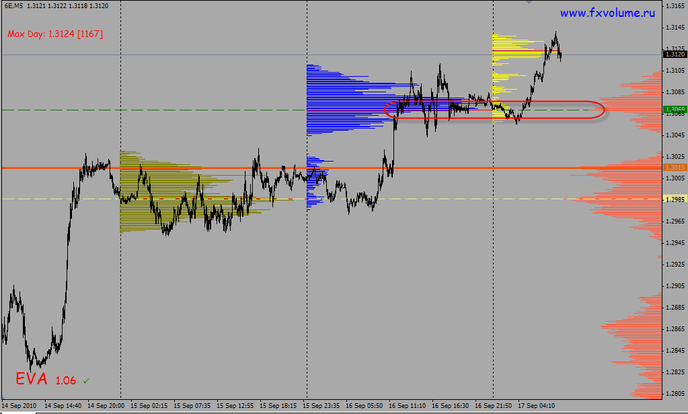This screenshot has height=414, width=688.
Task: Click the chart shift triangle marker at top
Action: coord(529,2)
